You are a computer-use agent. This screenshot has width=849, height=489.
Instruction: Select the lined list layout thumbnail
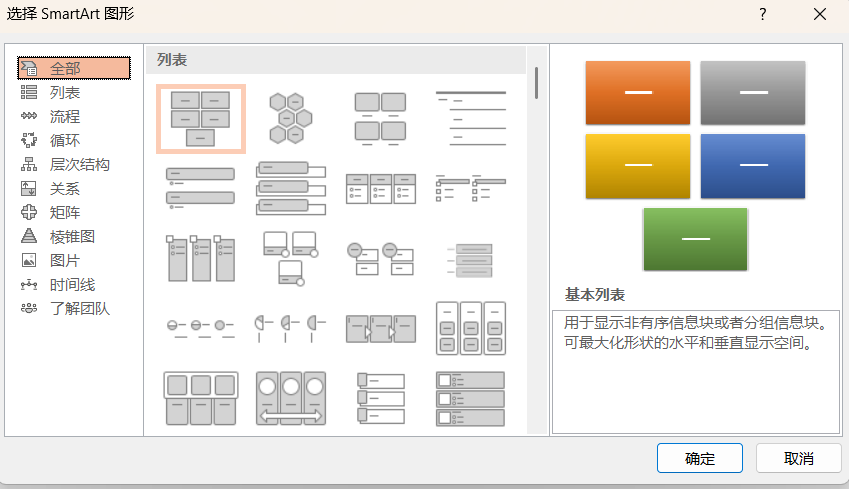point(471,119)
